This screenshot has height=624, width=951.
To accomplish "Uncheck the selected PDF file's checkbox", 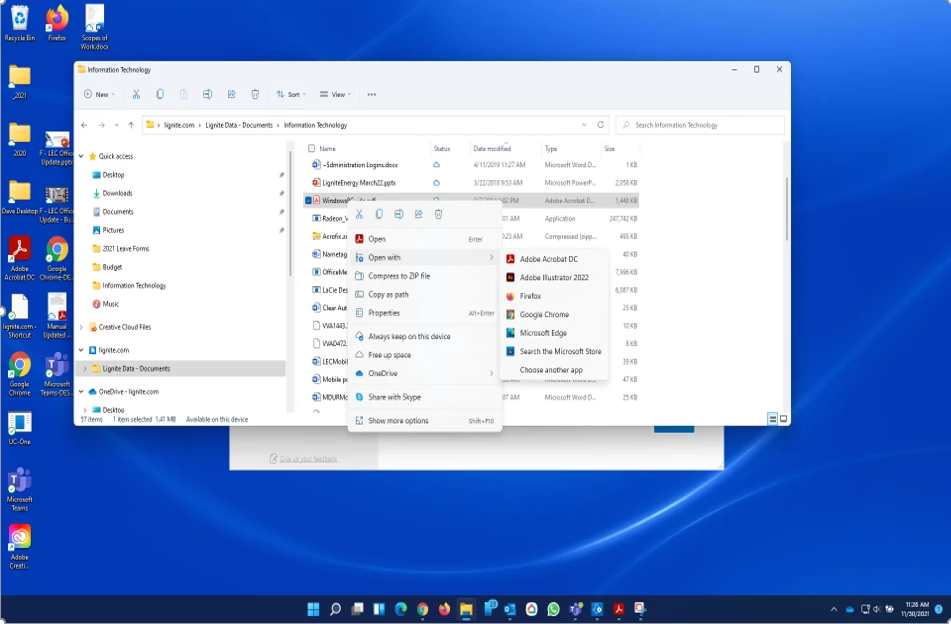I will pyautogui.click(x=308, y=200).
